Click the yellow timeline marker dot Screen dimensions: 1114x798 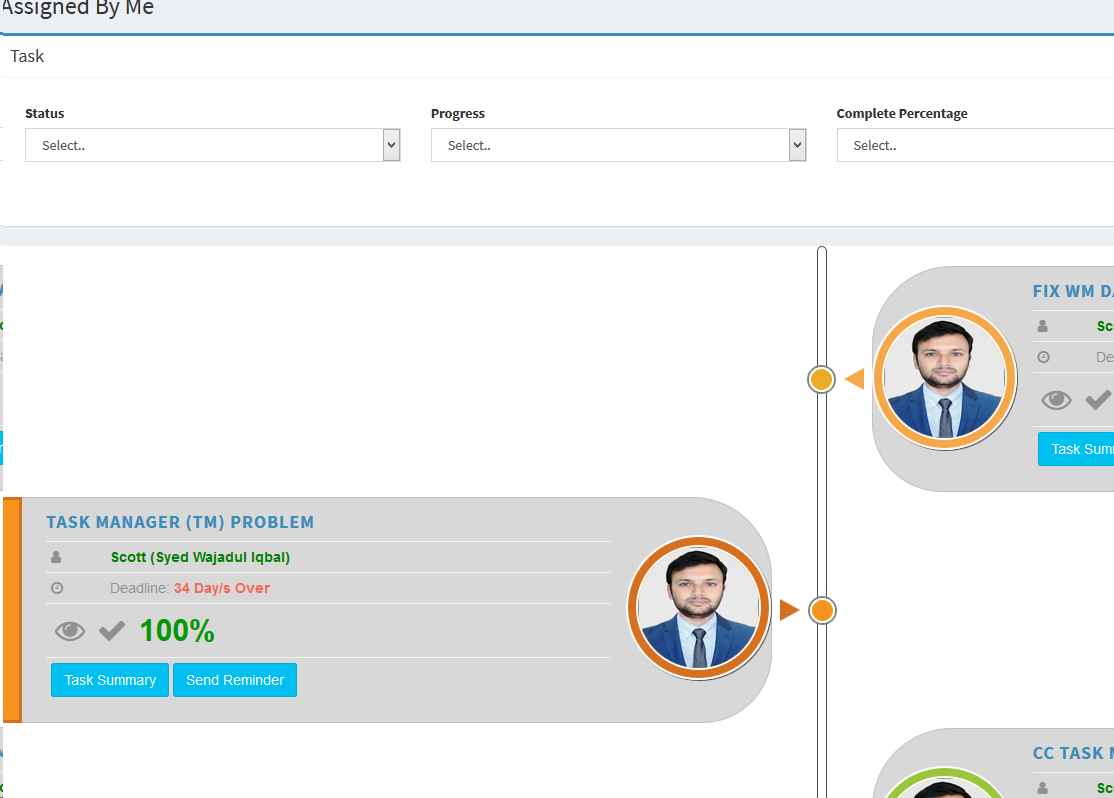pos(821,380)
